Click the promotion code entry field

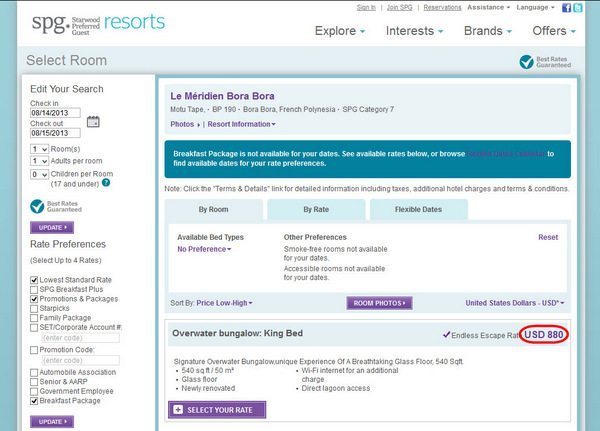80,360
